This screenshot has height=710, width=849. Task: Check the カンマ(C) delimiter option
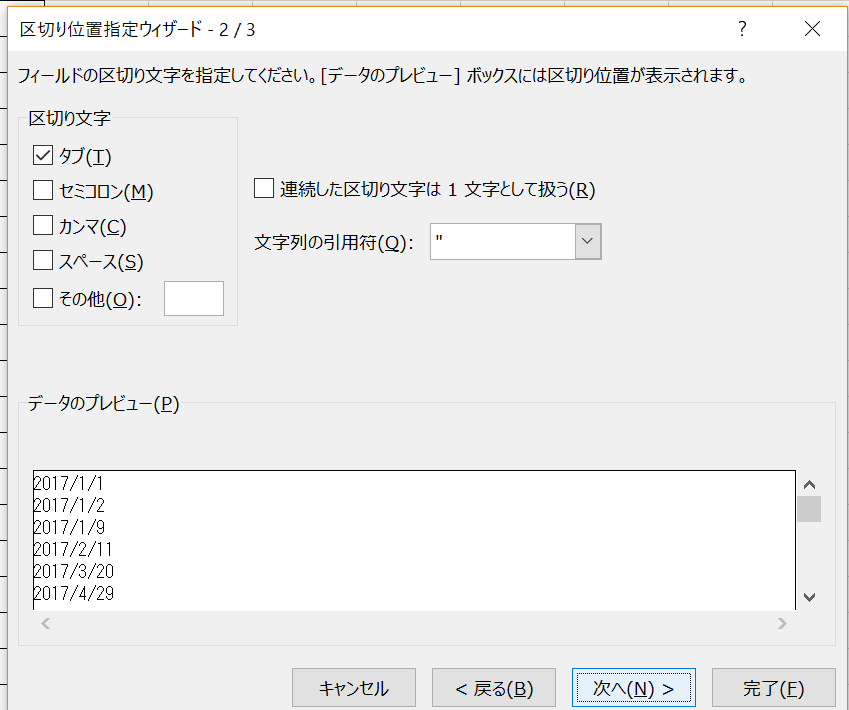click(42, 226)
